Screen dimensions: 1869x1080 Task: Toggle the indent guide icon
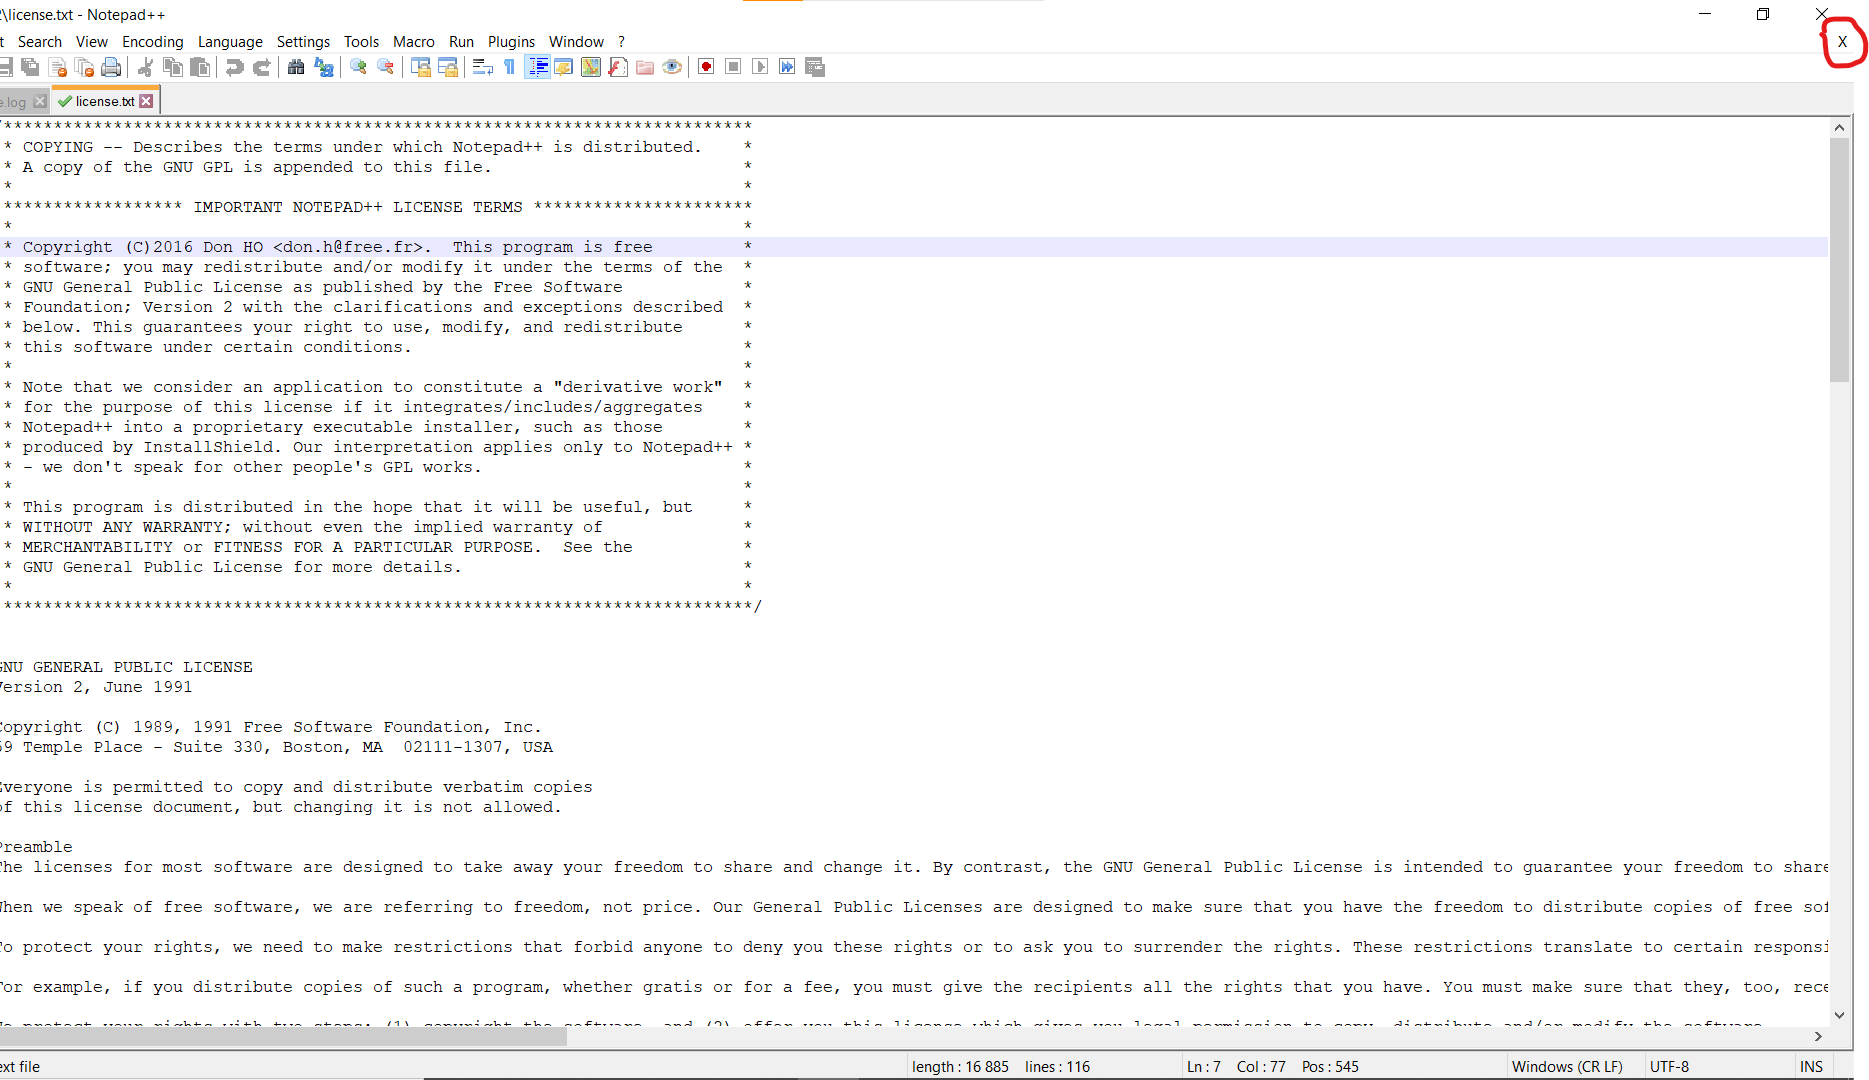(x=537, y=67)
